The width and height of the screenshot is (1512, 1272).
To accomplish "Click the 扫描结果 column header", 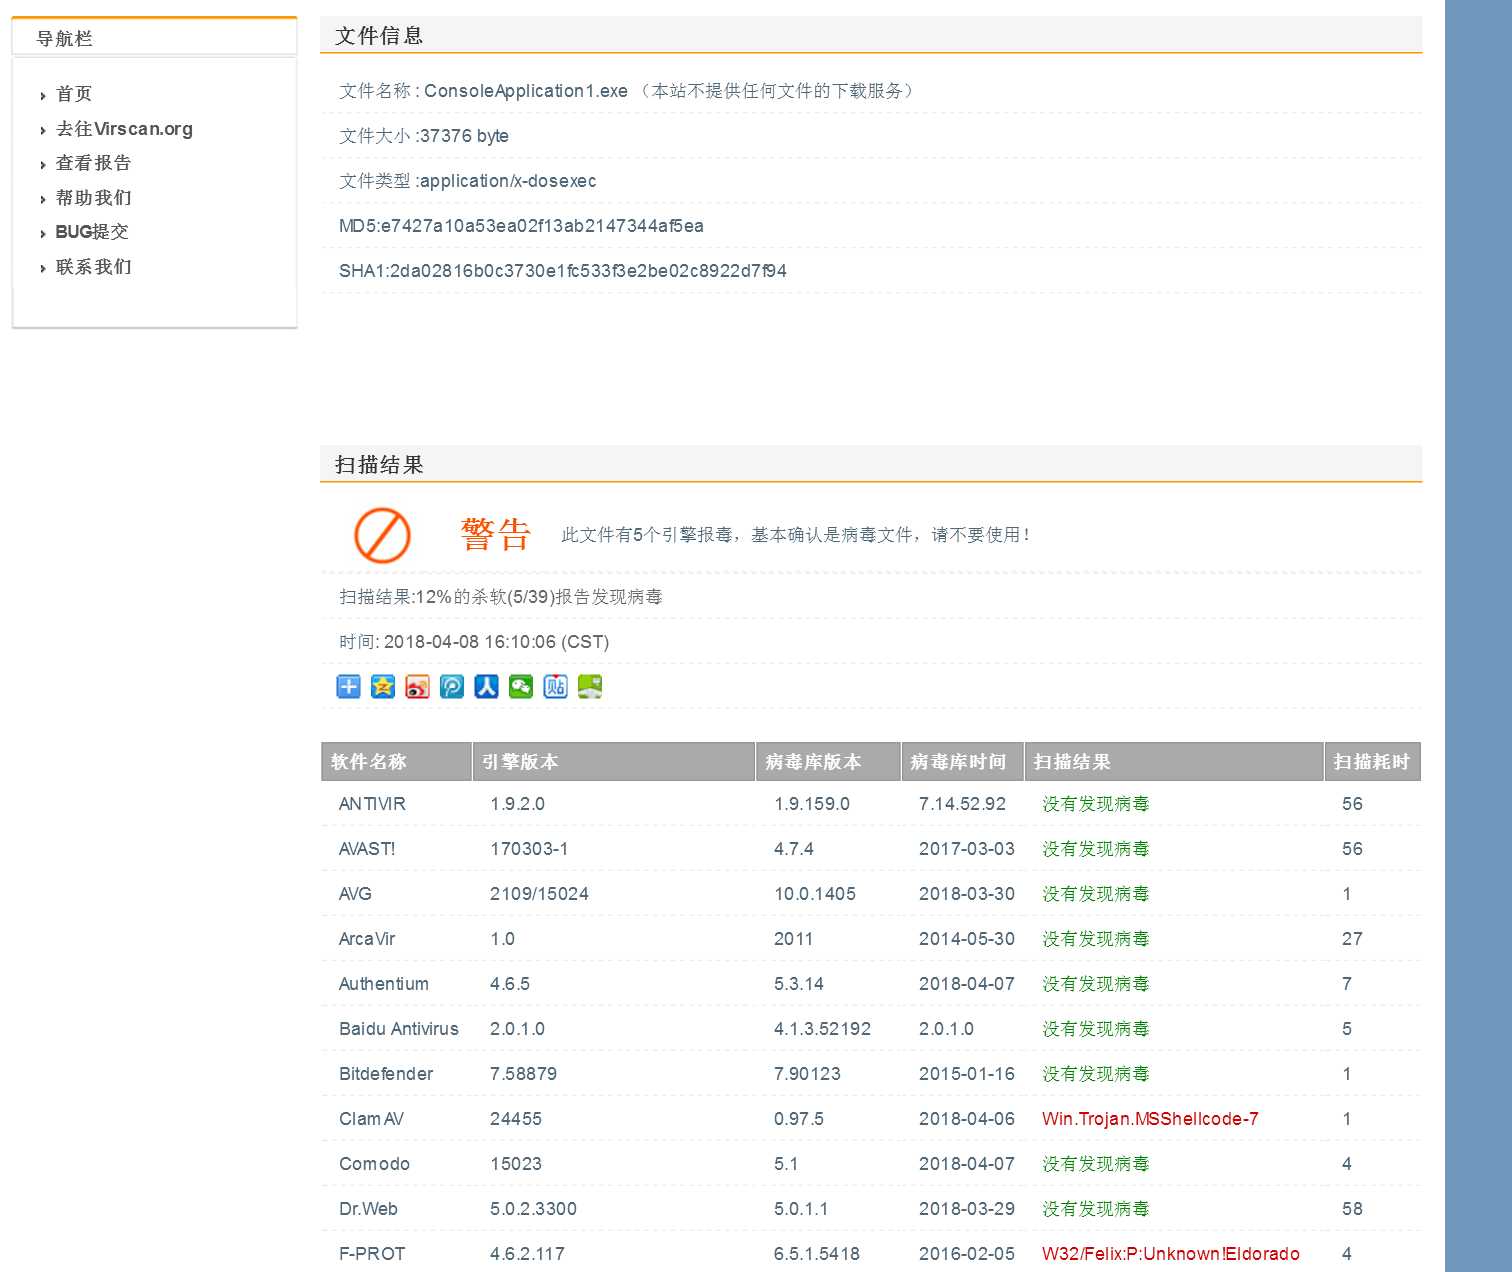I will (1174, 761).
